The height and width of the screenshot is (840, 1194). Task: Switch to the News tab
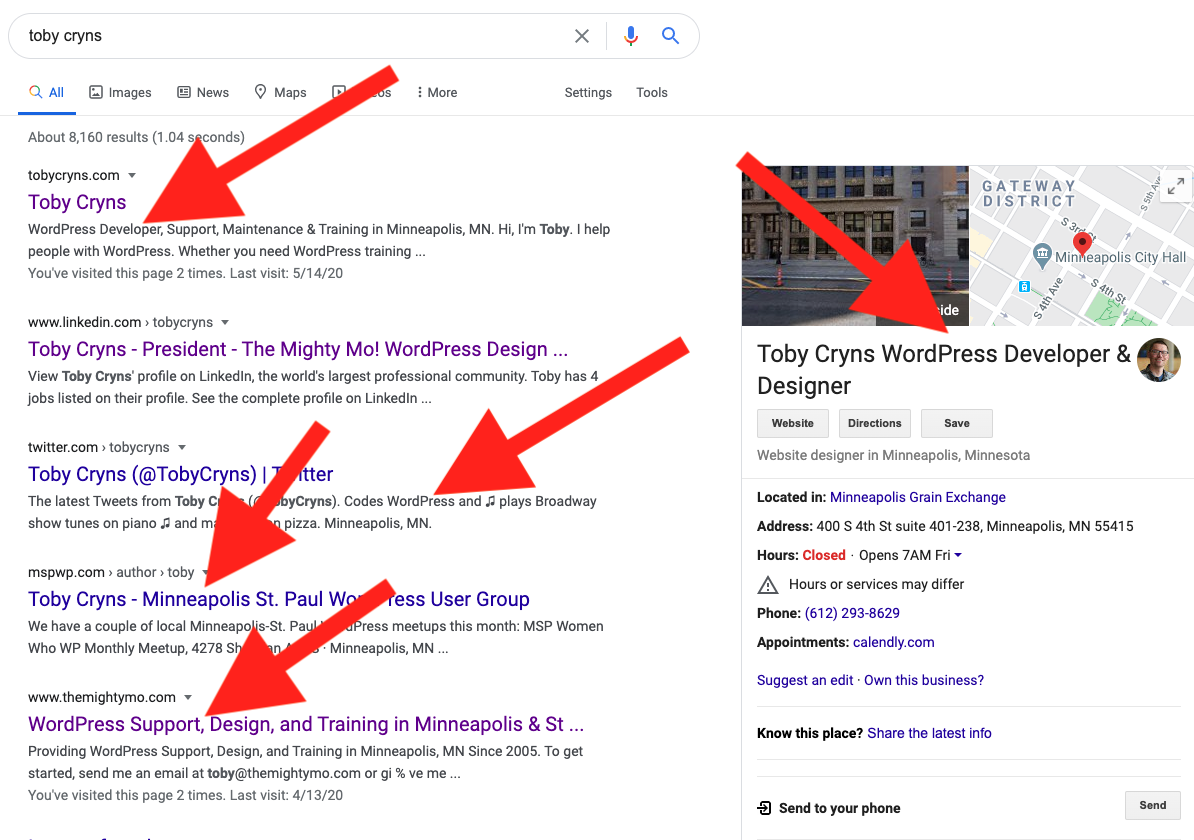(x=203, y=92)
